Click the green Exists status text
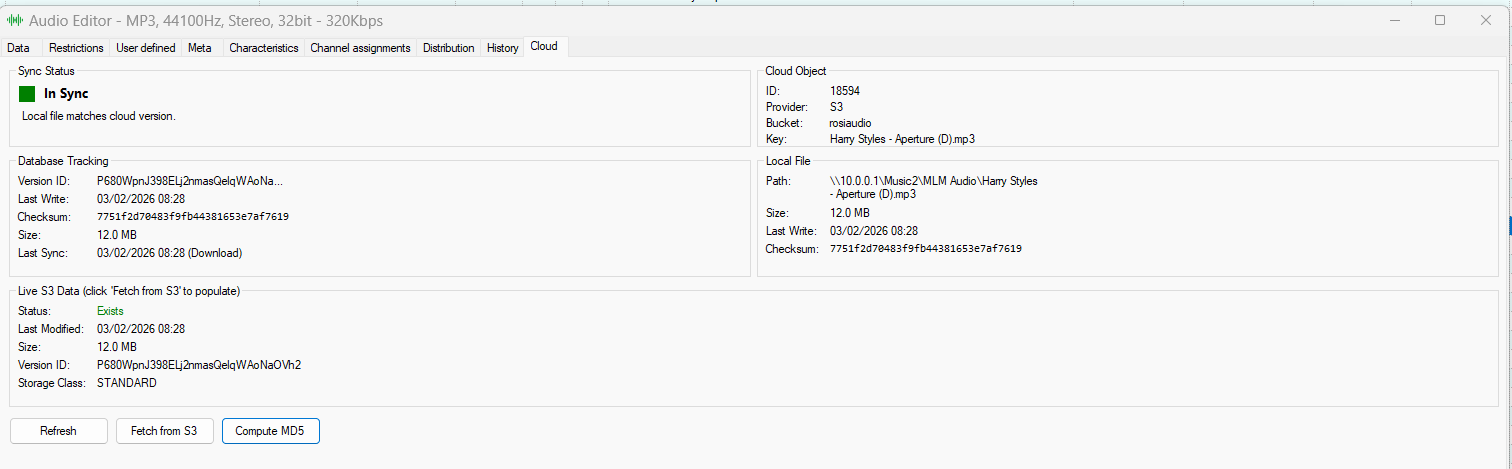The image size is (1512, 469). 110,311
